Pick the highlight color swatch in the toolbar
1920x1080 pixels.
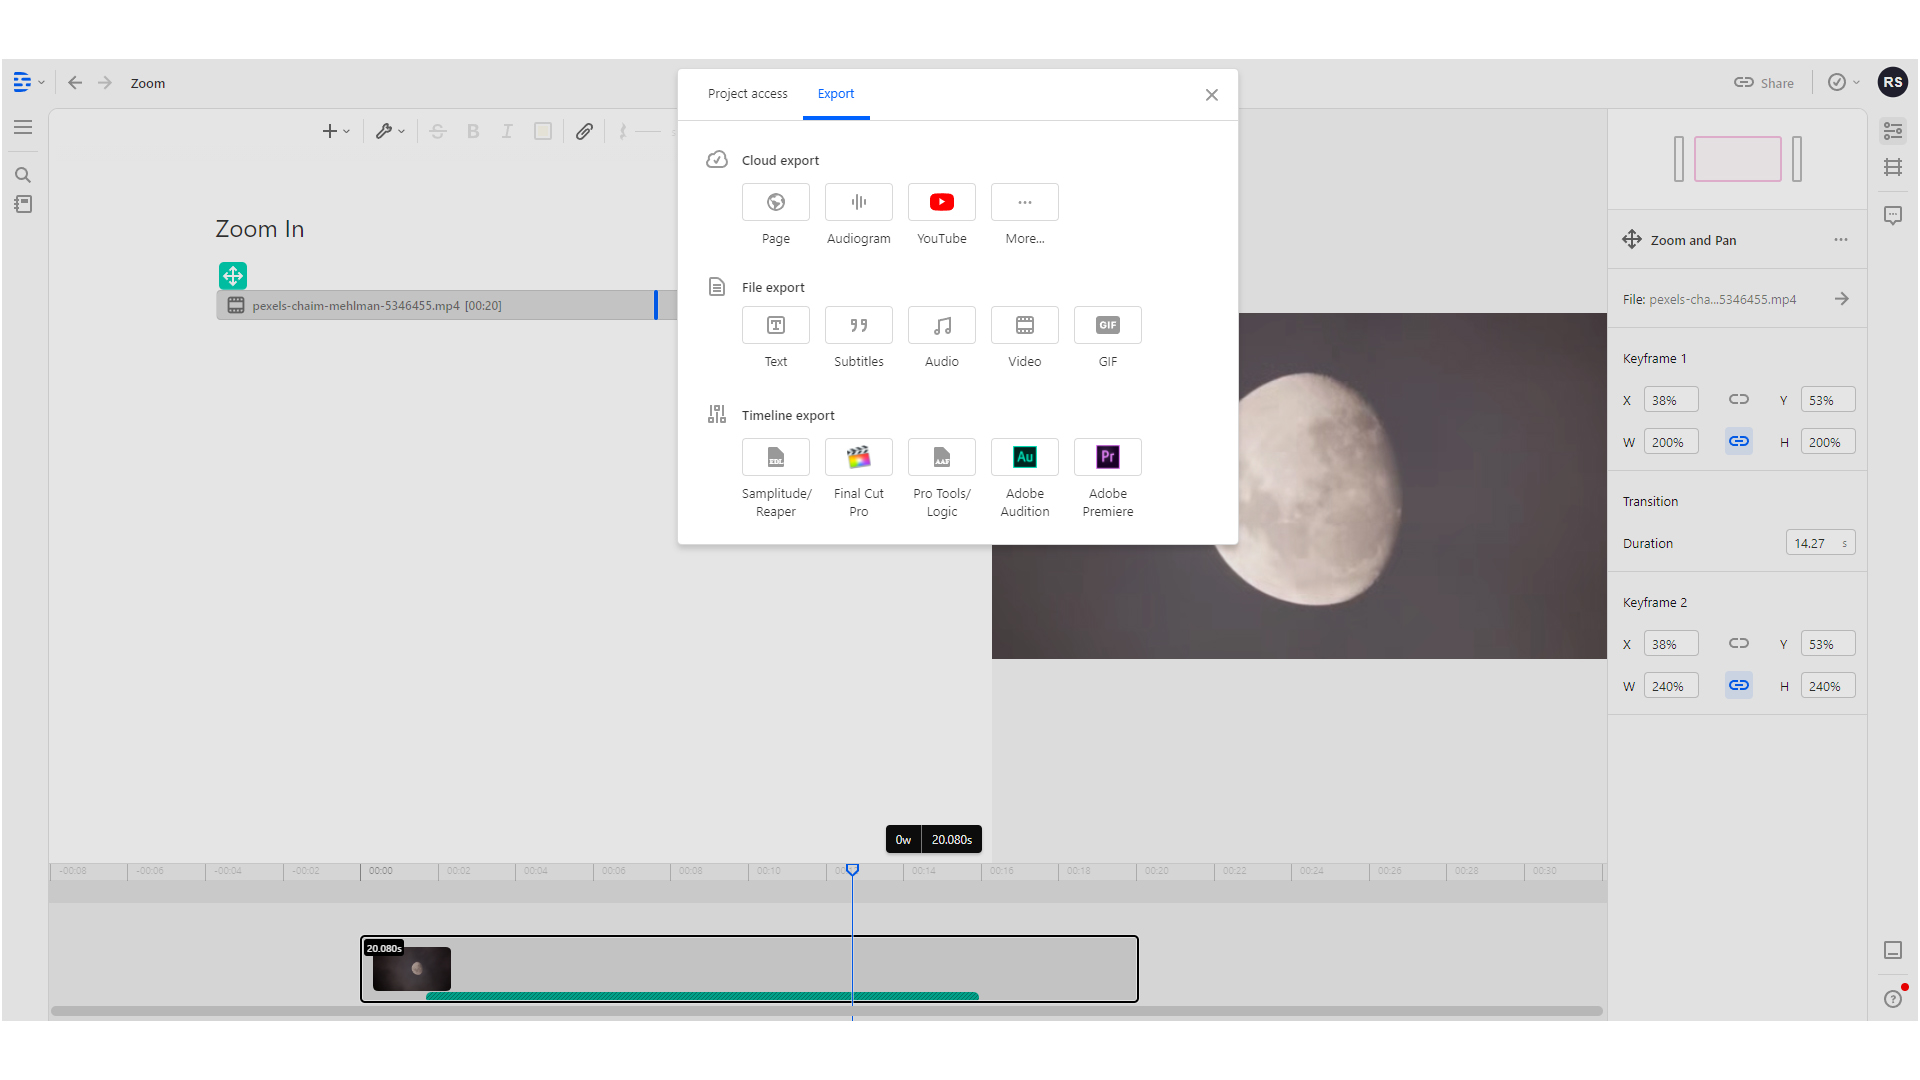pos(543,131)
